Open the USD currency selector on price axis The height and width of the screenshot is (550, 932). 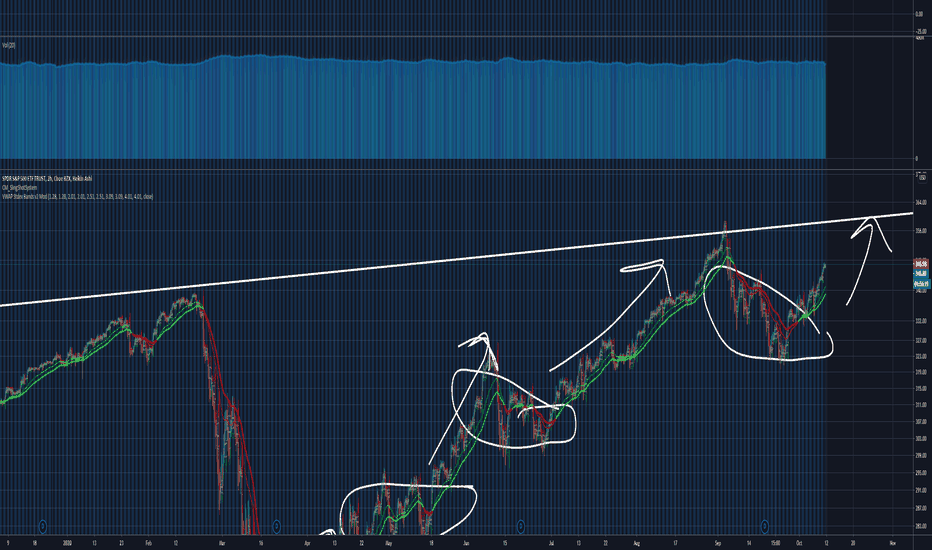[922, 178]
